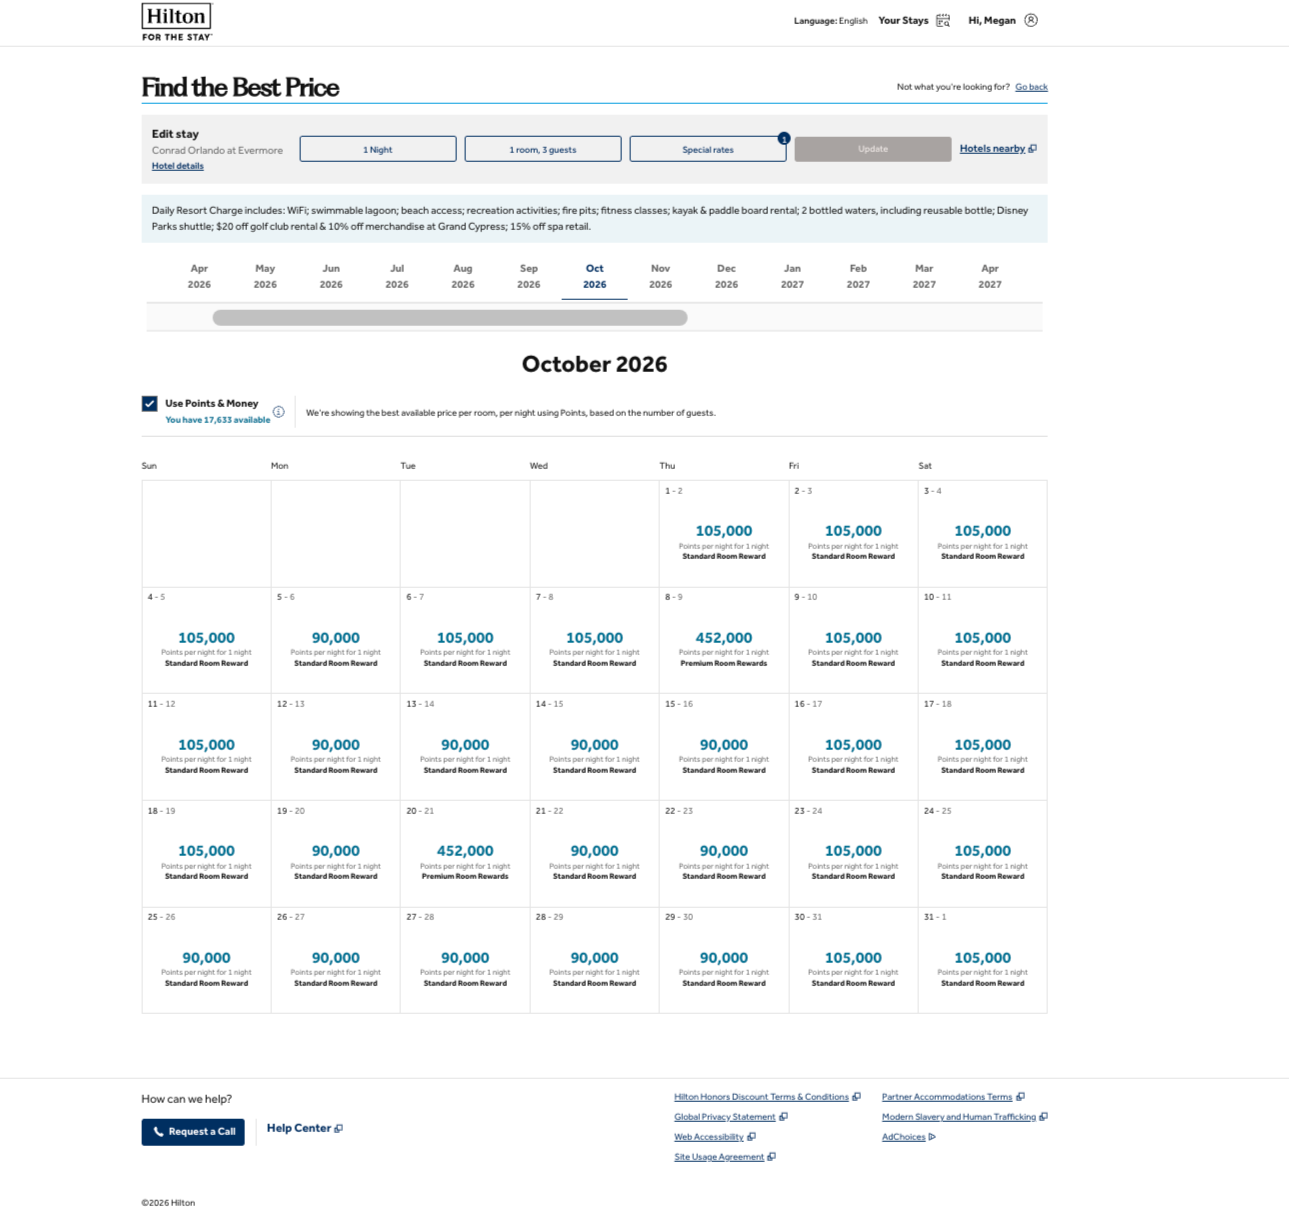Image resolution: width=1289 pixels, height=1221 pixels.
Task: Click the phone icon in Request a Call
Action: [158, 1132]
